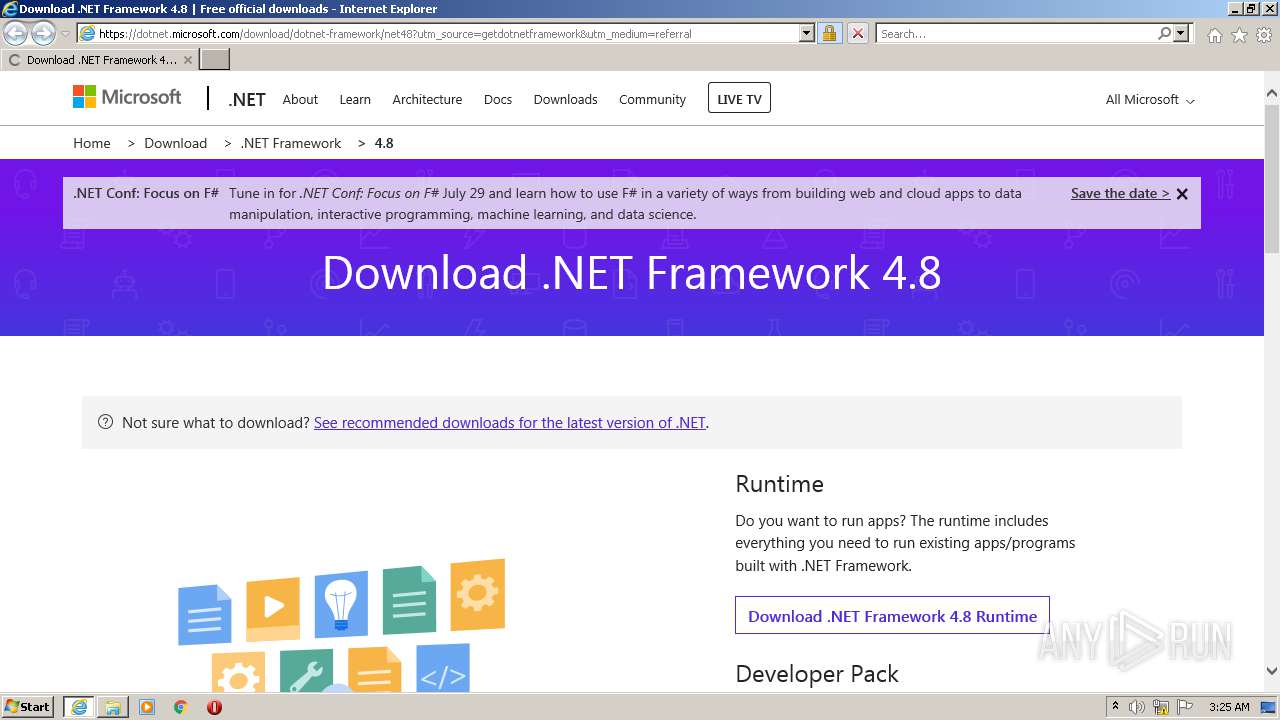This screenshot has height=720, width=1280.
Task: Open the red Opera taskbar icon
Action: coord(214,707)
